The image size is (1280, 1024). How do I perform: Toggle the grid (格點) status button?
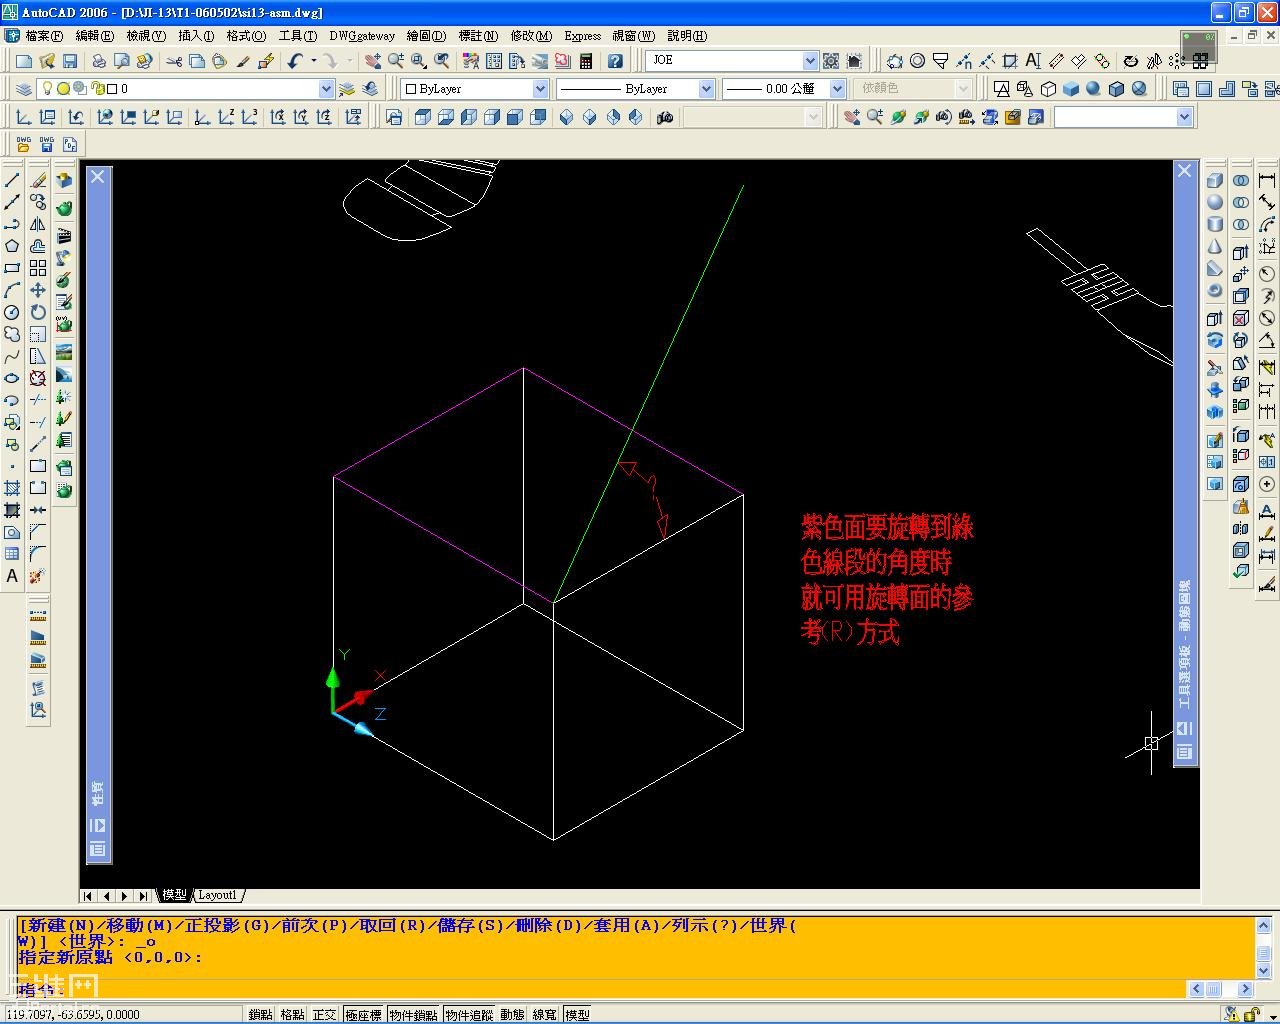coord(292,1014)
